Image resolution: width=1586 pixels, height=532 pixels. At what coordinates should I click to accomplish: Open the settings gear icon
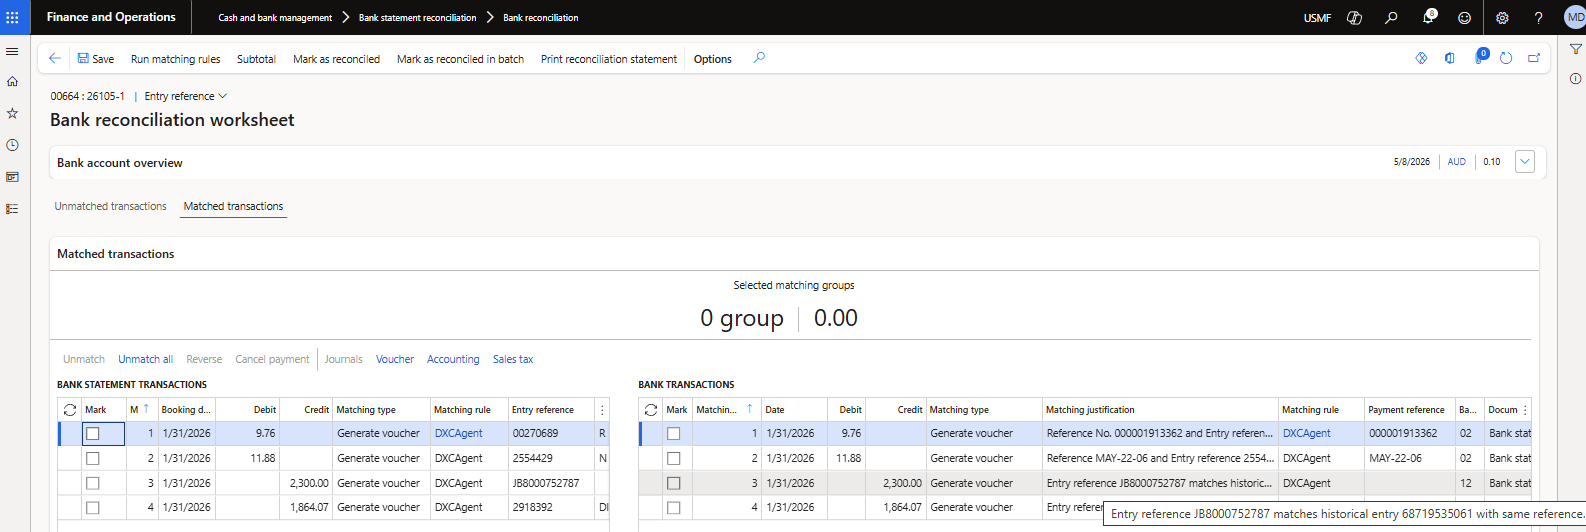(x=1502, y=17)
